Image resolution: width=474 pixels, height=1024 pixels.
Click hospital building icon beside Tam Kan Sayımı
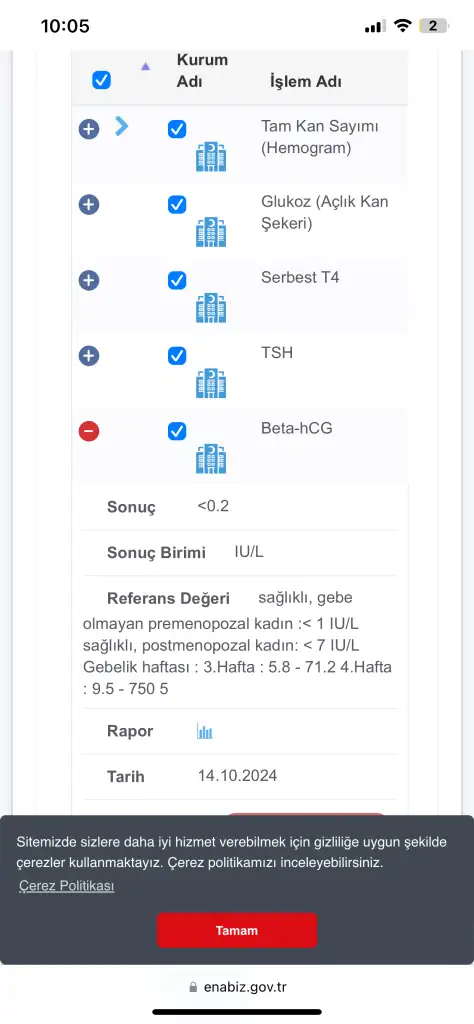coord(211,157)
